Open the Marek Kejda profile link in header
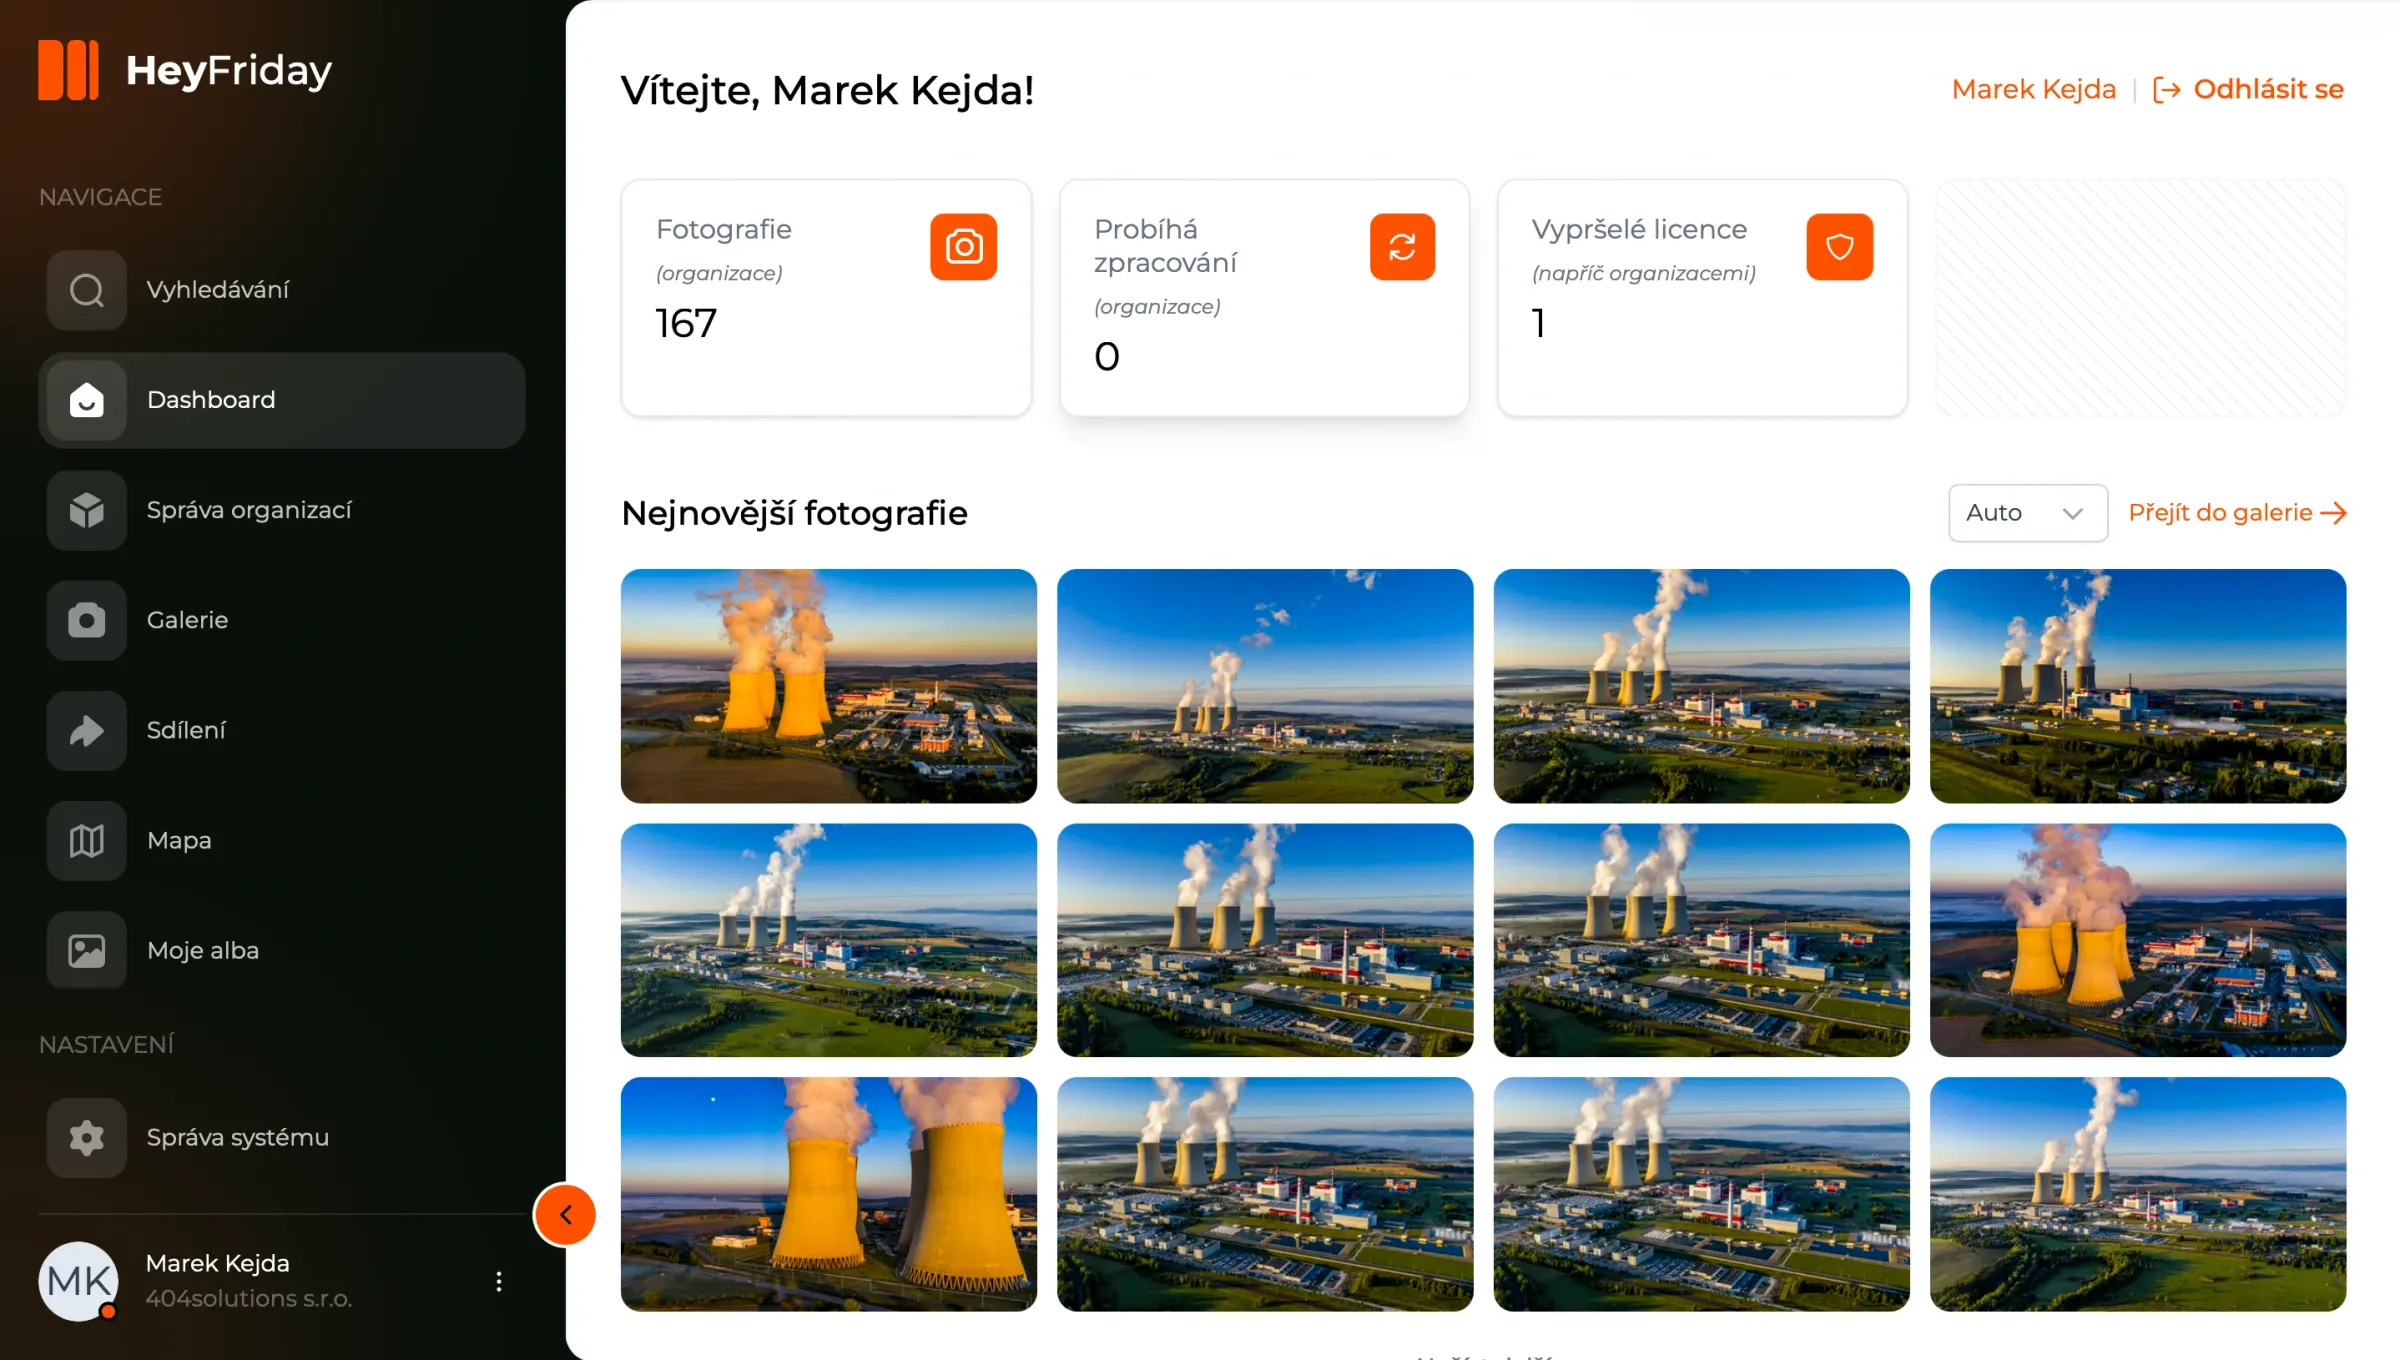 (2034, 90)
